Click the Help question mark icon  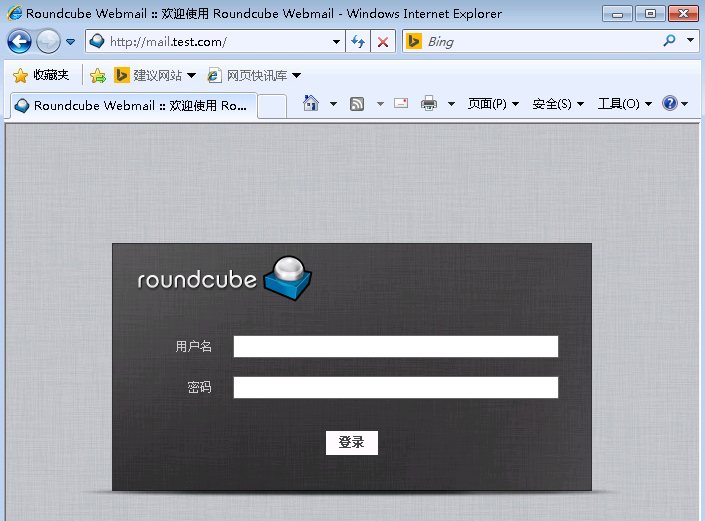click(669, 103)
